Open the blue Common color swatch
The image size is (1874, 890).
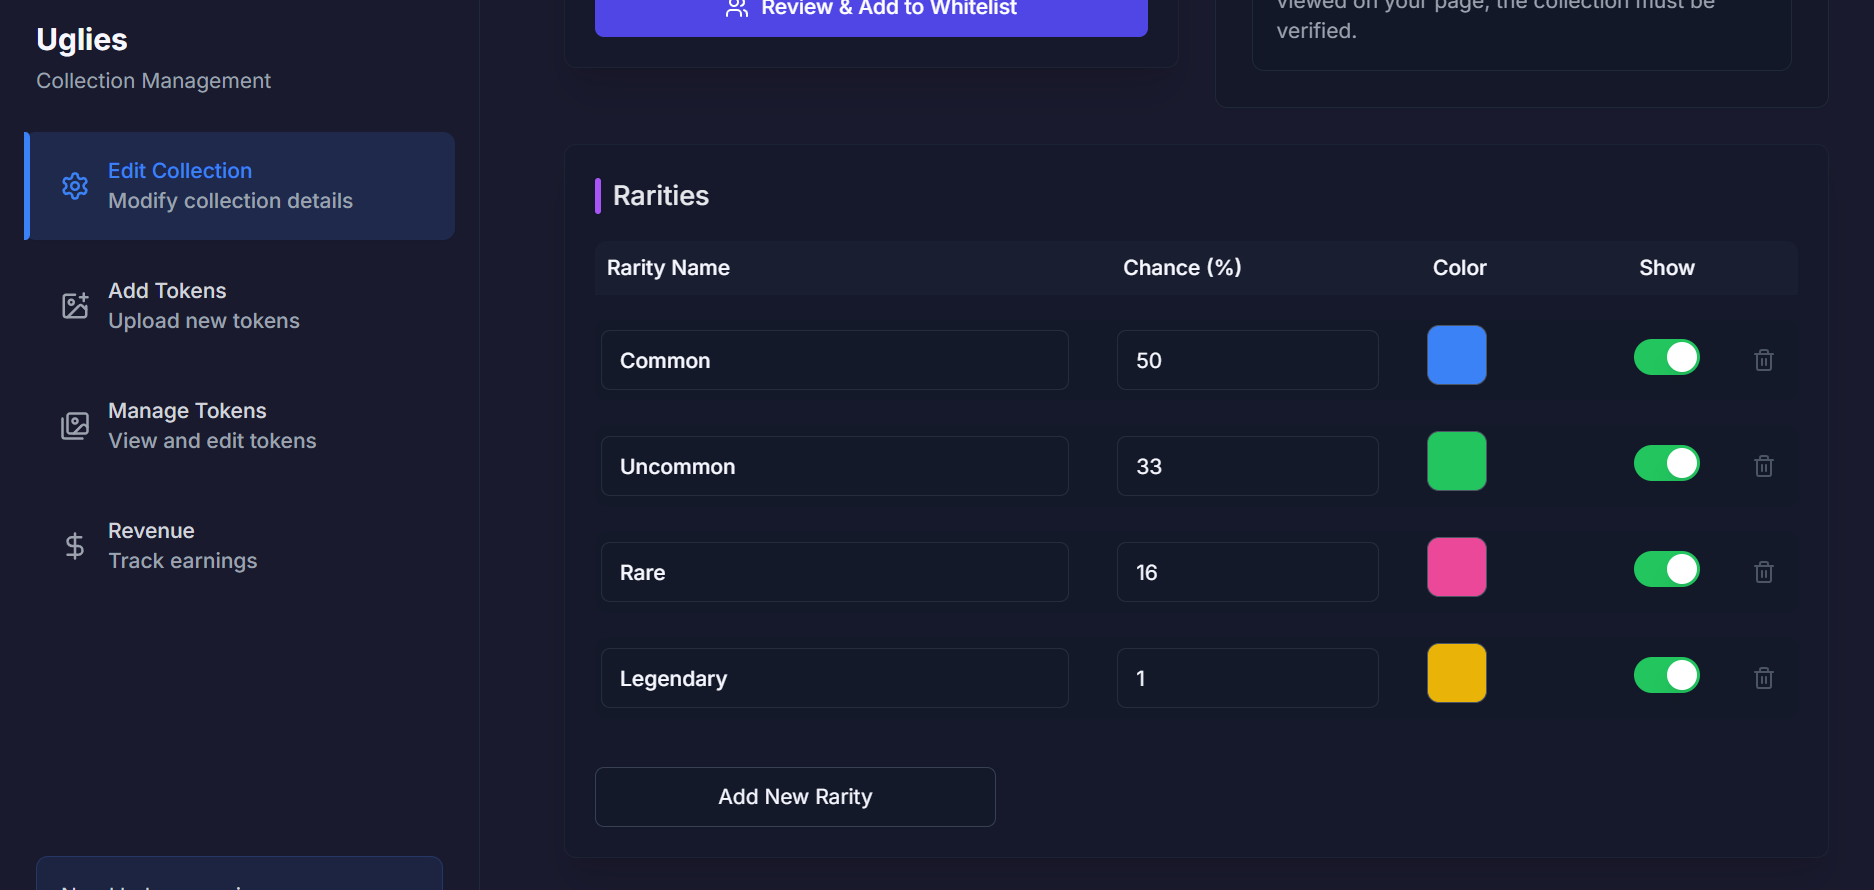coord(1456,355)
